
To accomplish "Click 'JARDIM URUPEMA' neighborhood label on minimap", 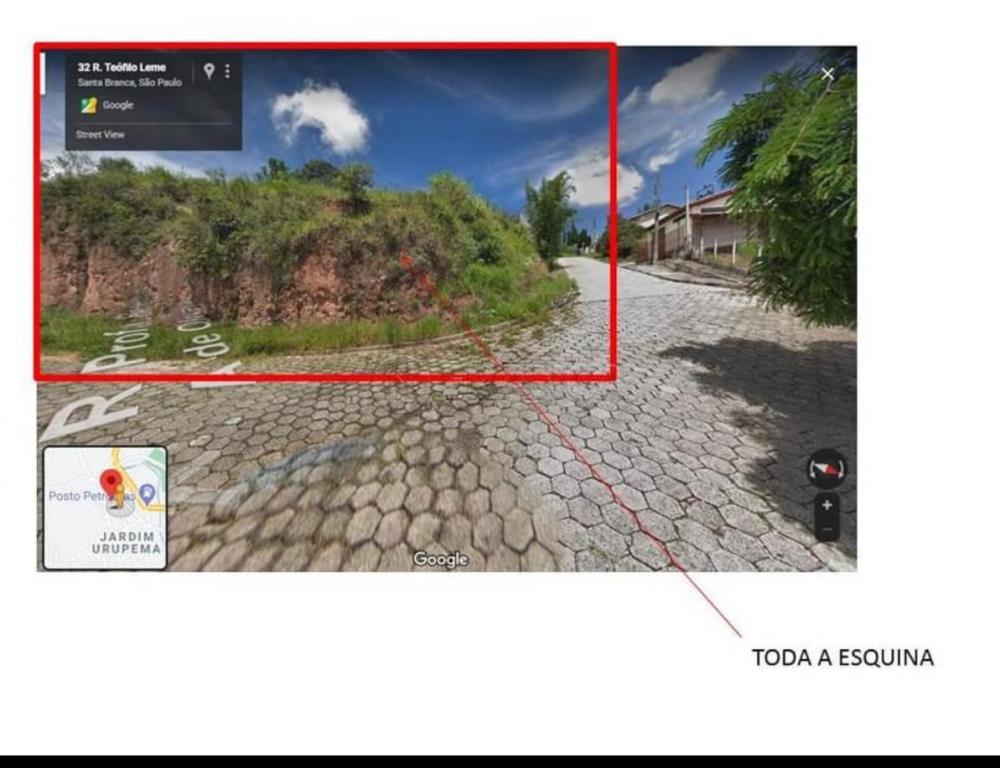I will 127,543.
